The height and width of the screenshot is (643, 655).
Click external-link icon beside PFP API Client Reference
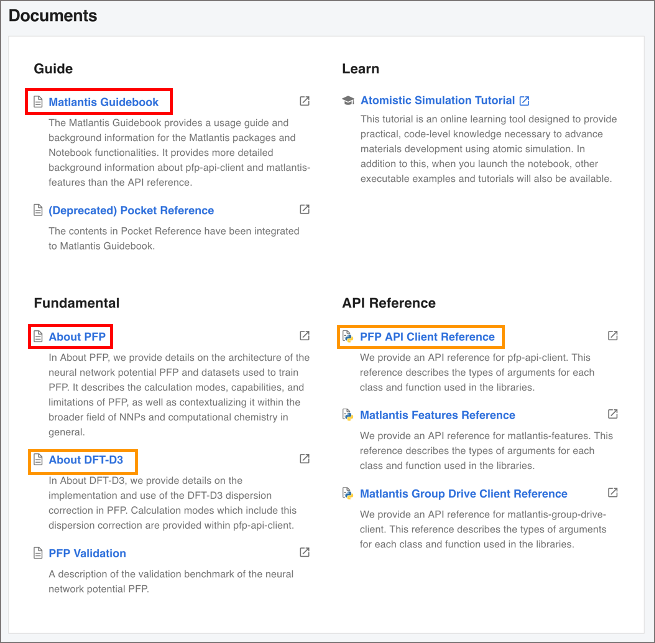[x=613, y=336]
